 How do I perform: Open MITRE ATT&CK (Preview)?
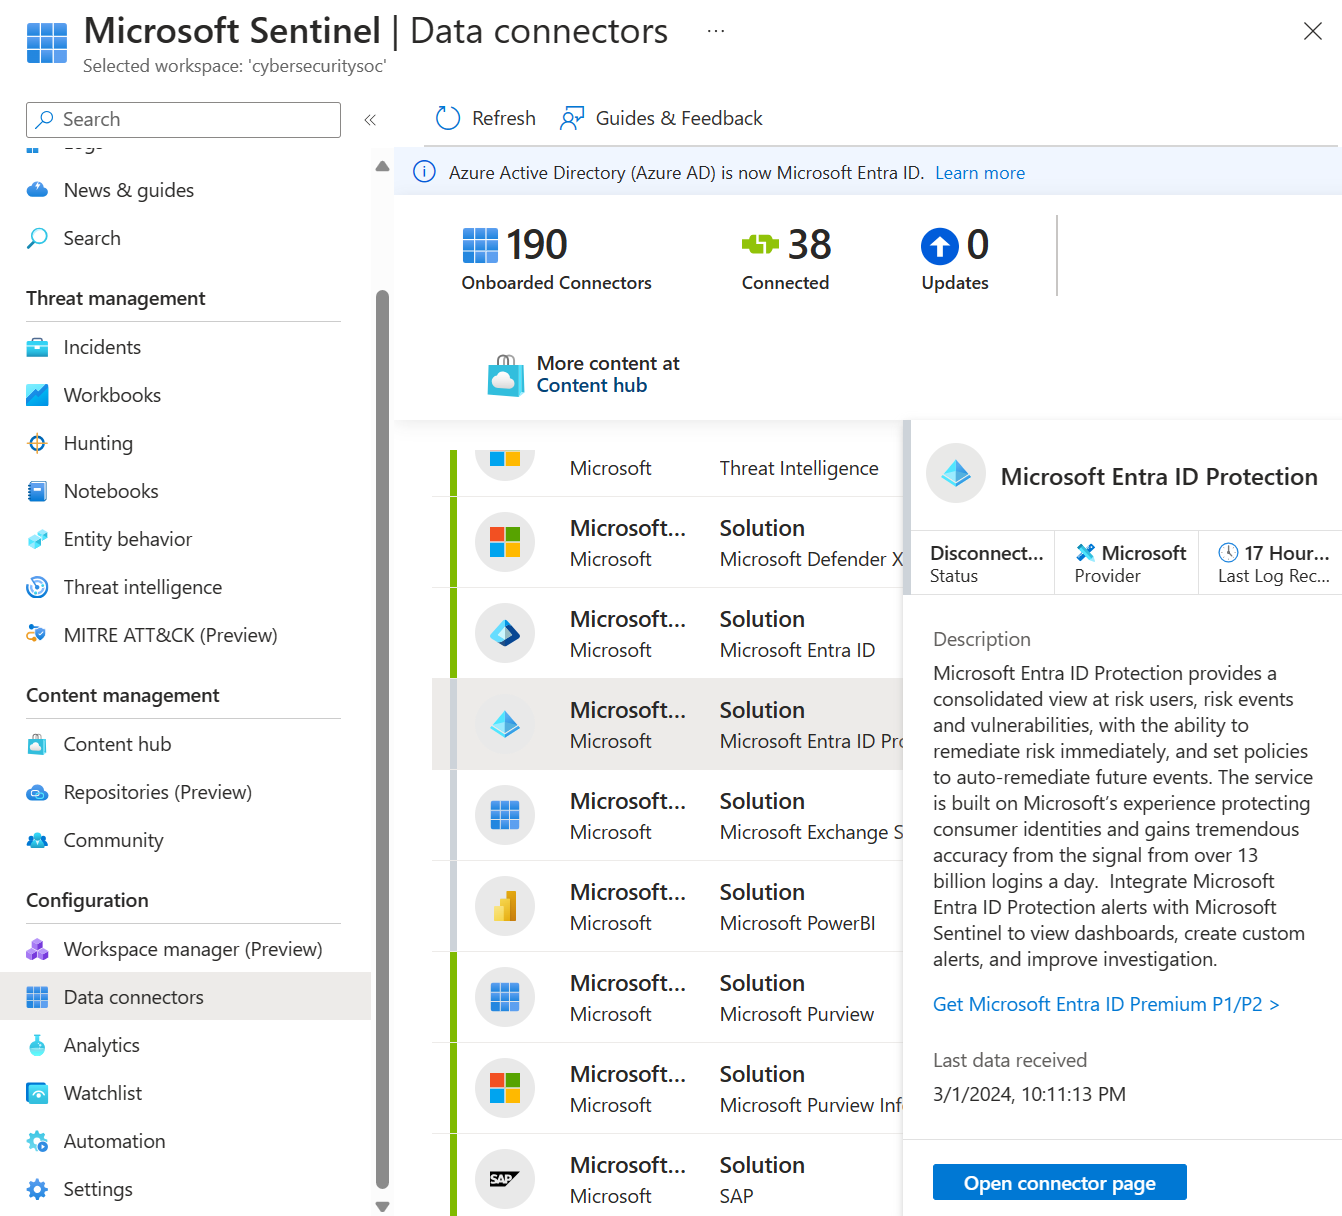[170, 635]
